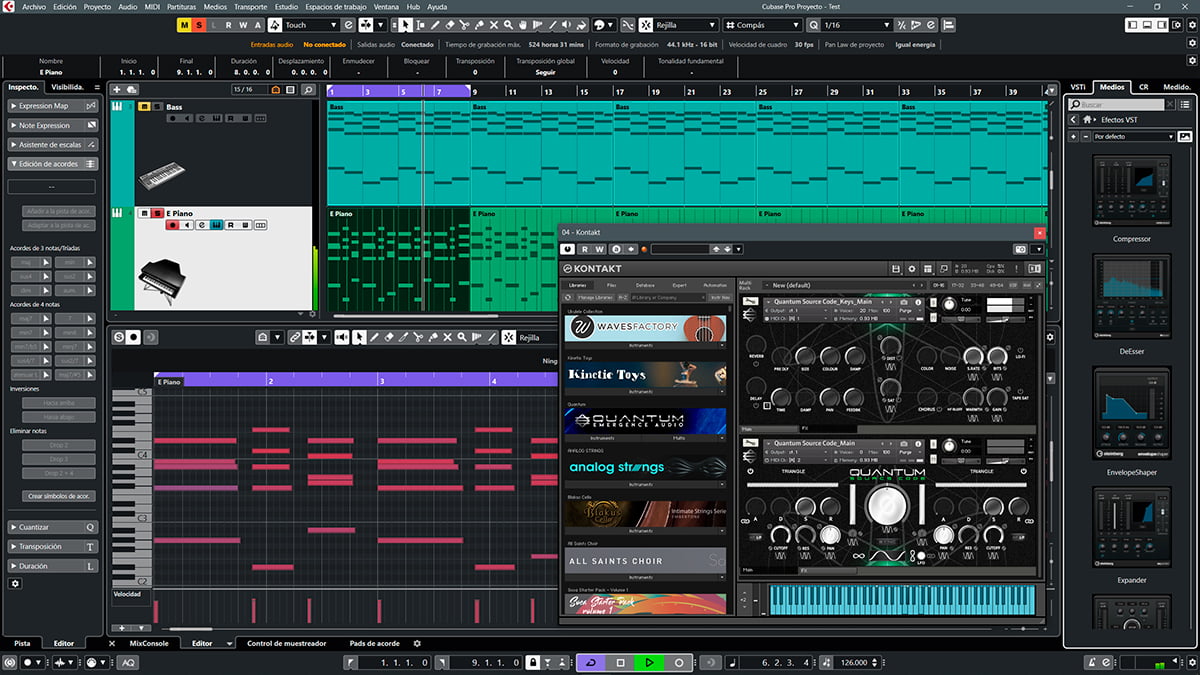The image size is (1200, 675).
Task: Click the Crear símbolos de acorde button
Action: (x=58, y=496)
